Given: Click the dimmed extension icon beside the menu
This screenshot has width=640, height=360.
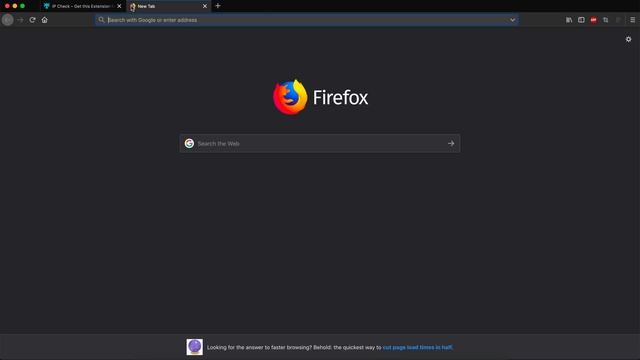Looking at the screenshot, I should tap(618, 20).
